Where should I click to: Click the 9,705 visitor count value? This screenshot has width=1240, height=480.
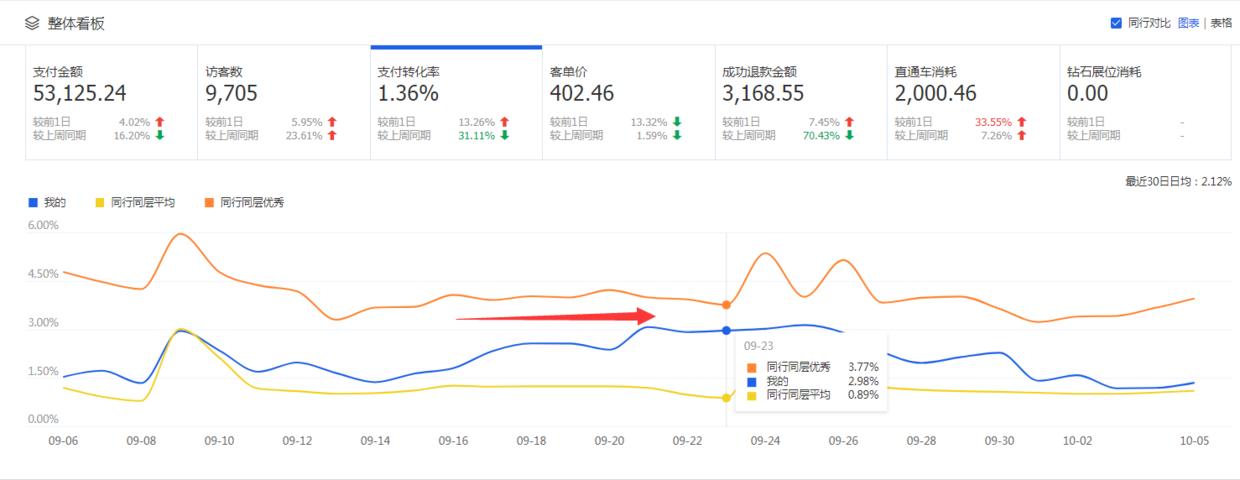232,94
